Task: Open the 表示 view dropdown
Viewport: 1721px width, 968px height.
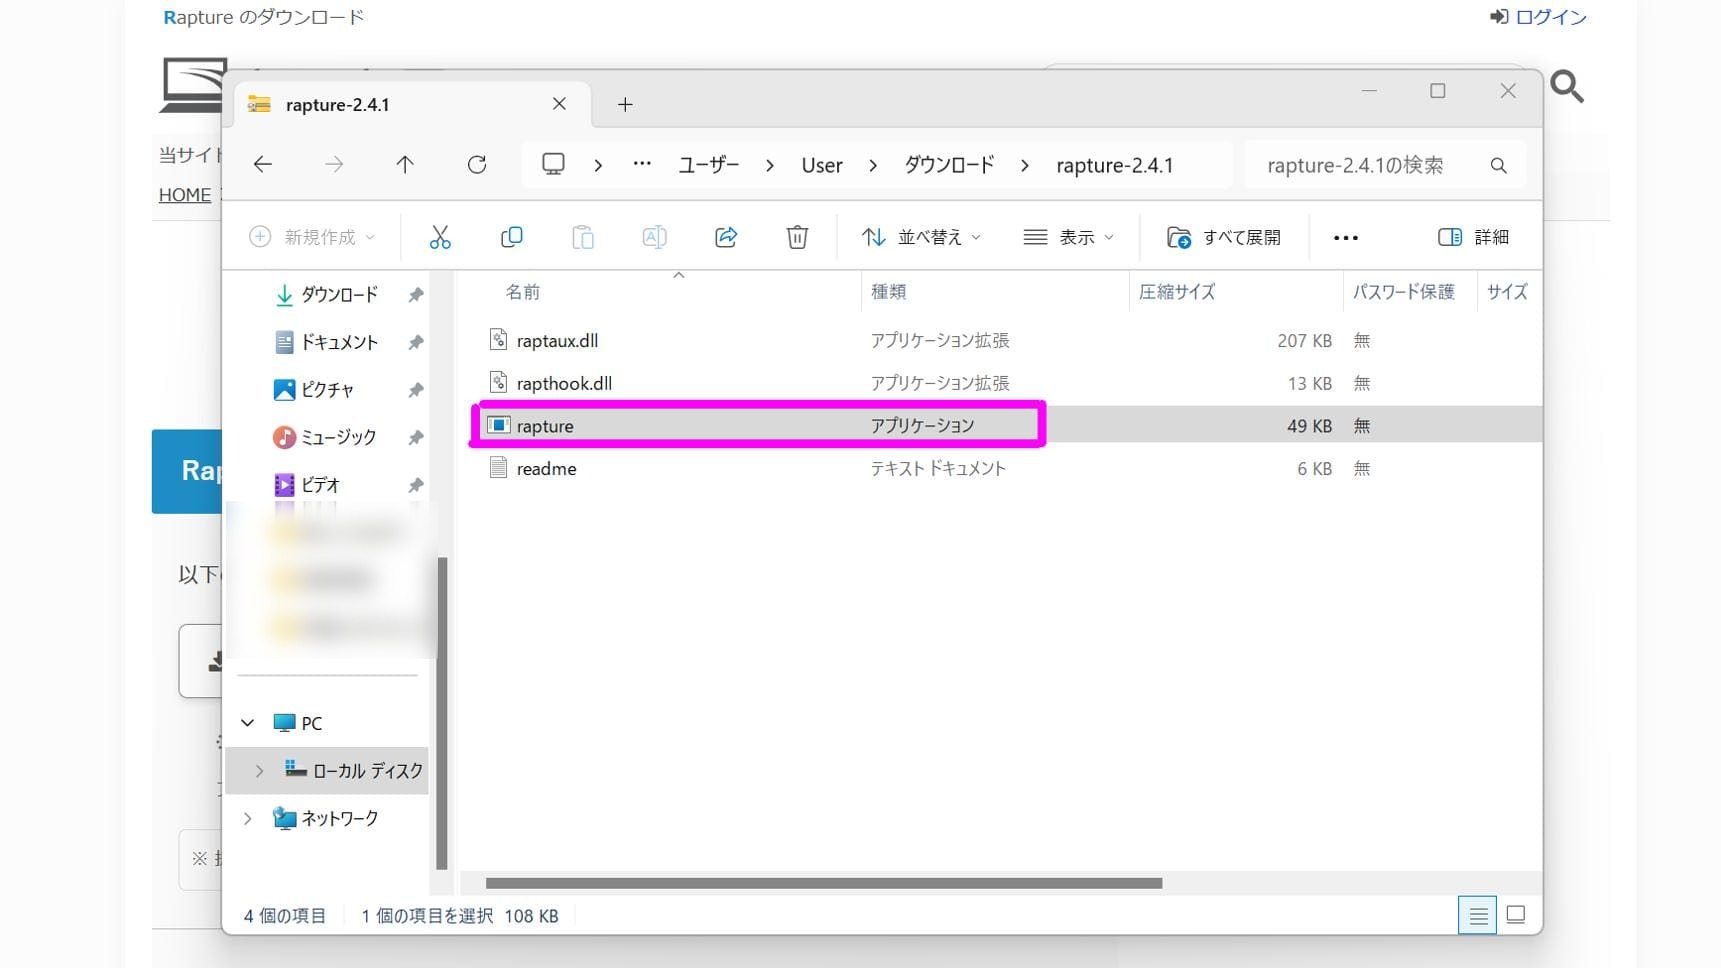Action: tap(1068, 237)
